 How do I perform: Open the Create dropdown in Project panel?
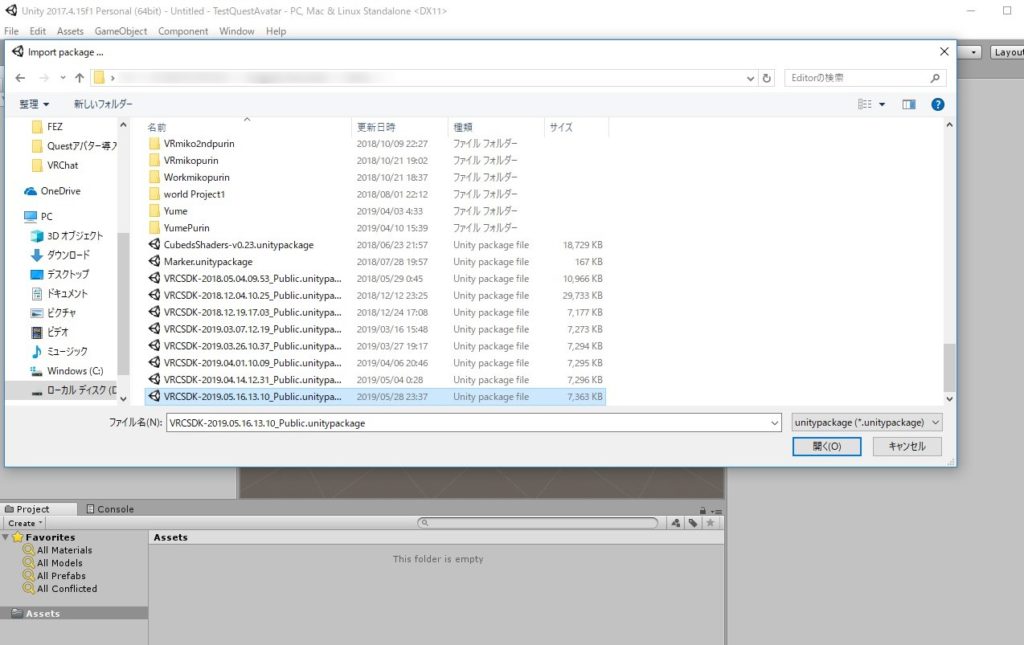24,523
